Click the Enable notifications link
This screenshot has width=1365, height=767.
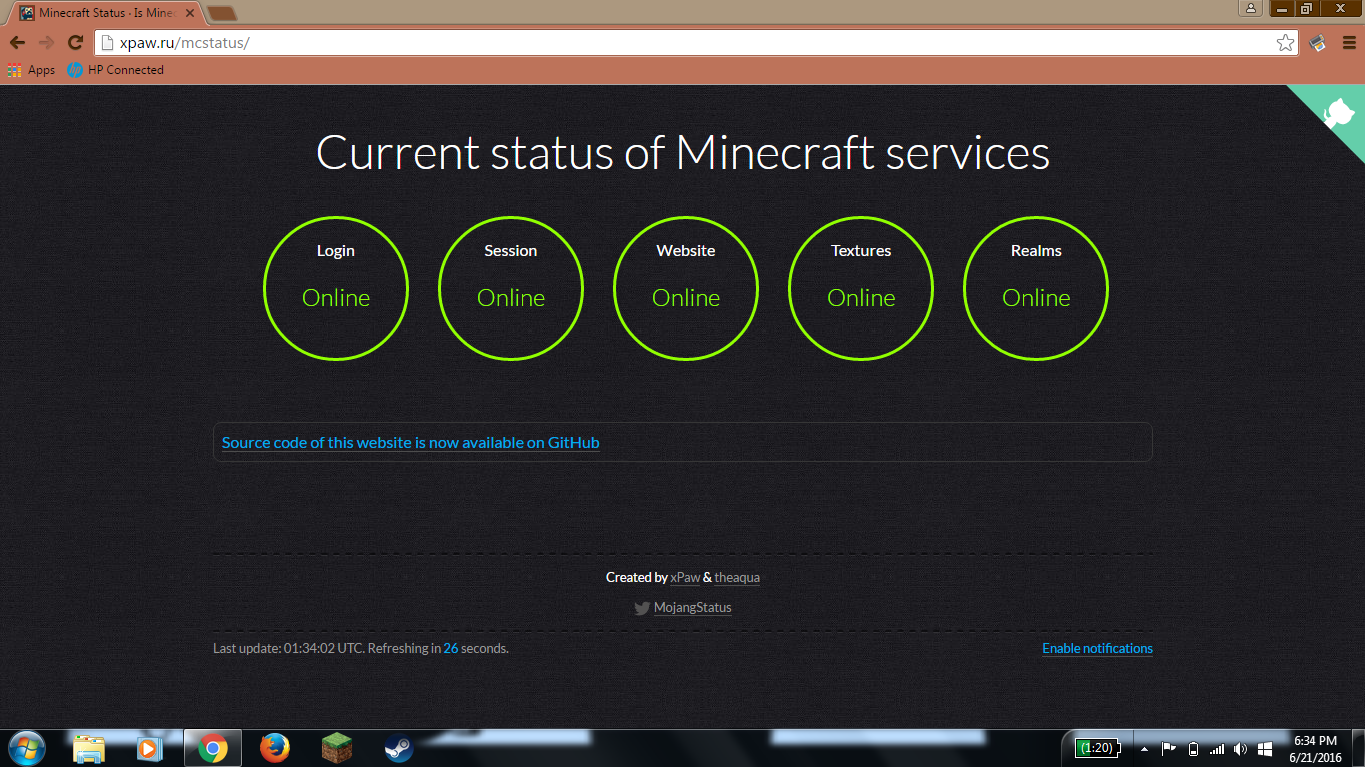coord(1097,649)
